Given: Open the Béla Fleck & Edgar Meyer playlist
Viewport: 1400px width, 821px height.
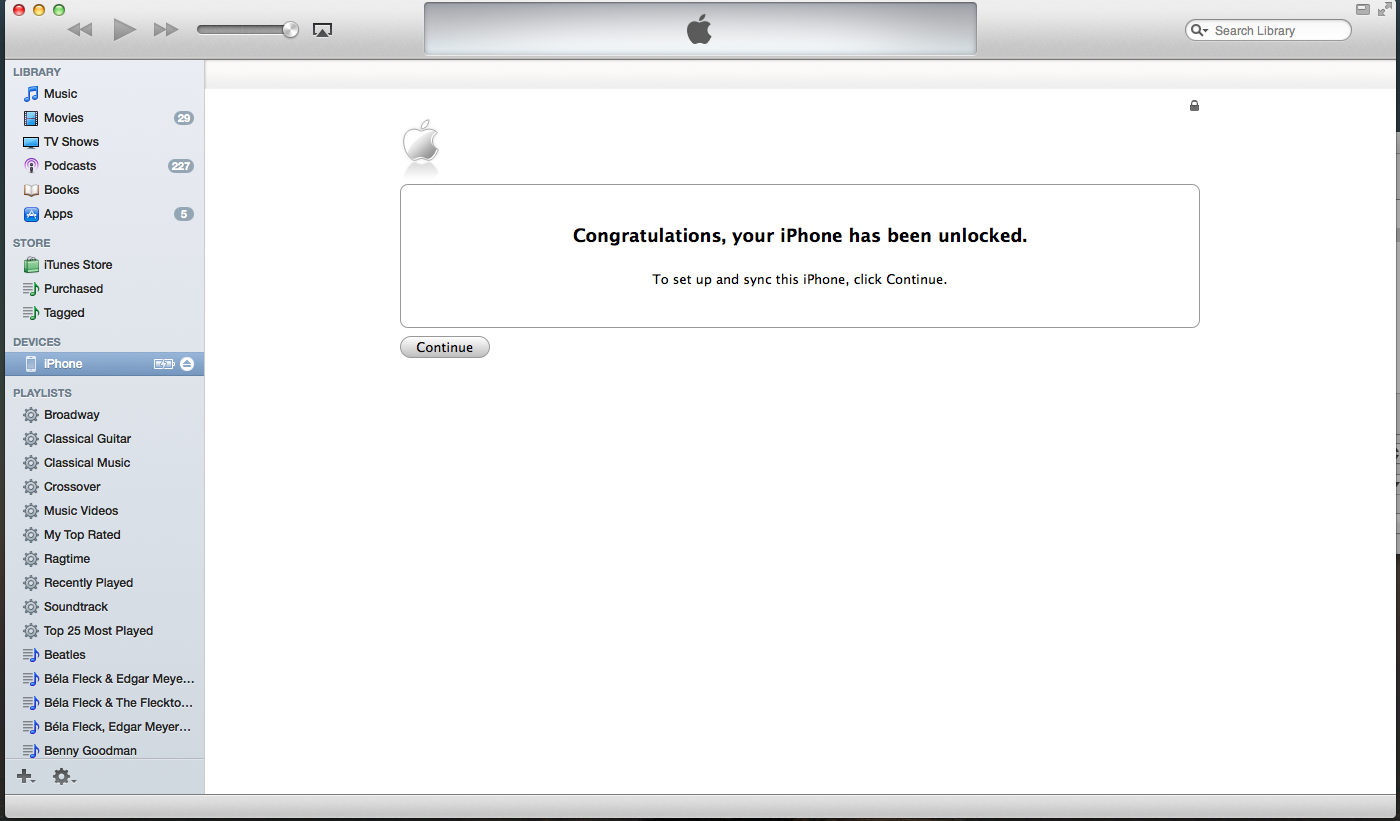Looking at the screenshot, I should pyautogui.click(x=103, y=679).
